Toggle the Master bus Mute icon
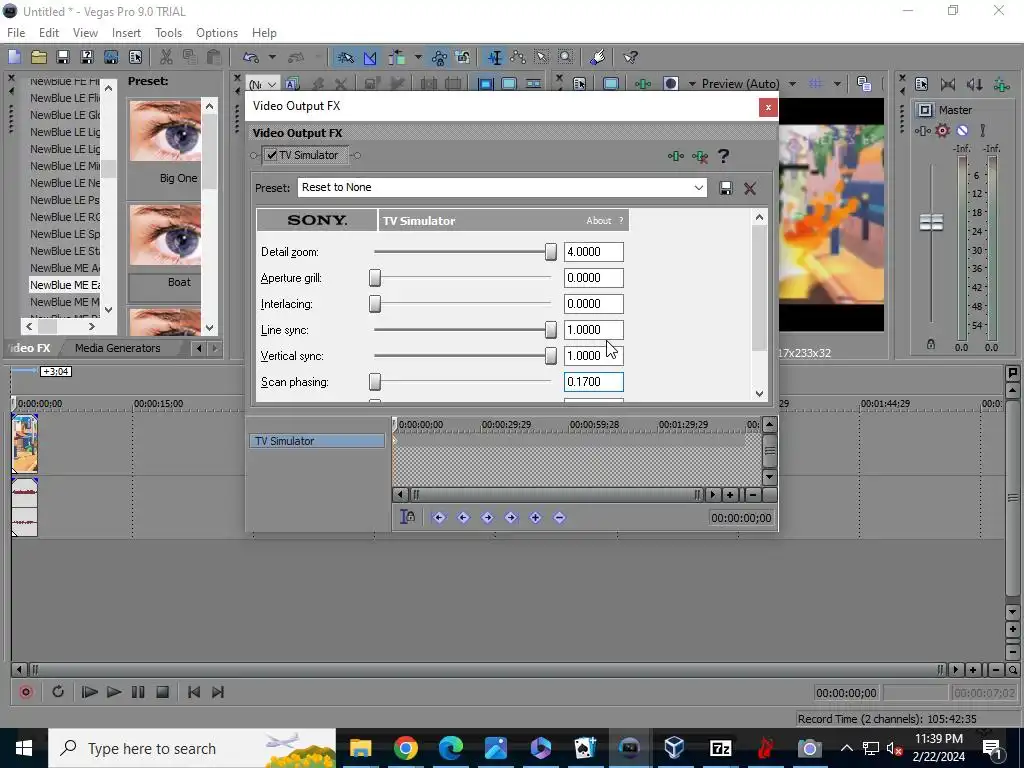This screenshot has width=1024, height=768. click(x=962, y=131)
